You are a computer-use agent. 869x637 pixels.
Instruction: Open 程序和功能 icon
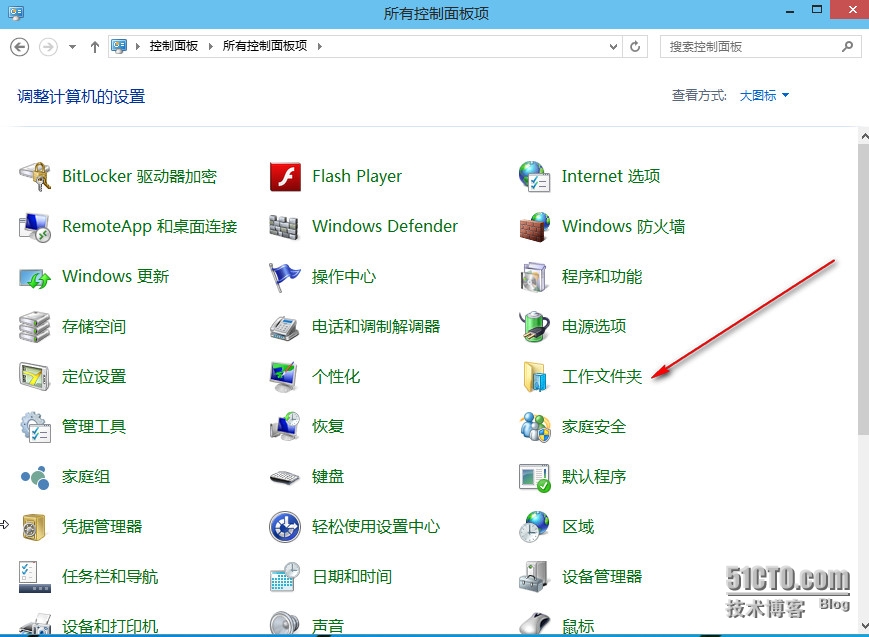coord(534,277)
